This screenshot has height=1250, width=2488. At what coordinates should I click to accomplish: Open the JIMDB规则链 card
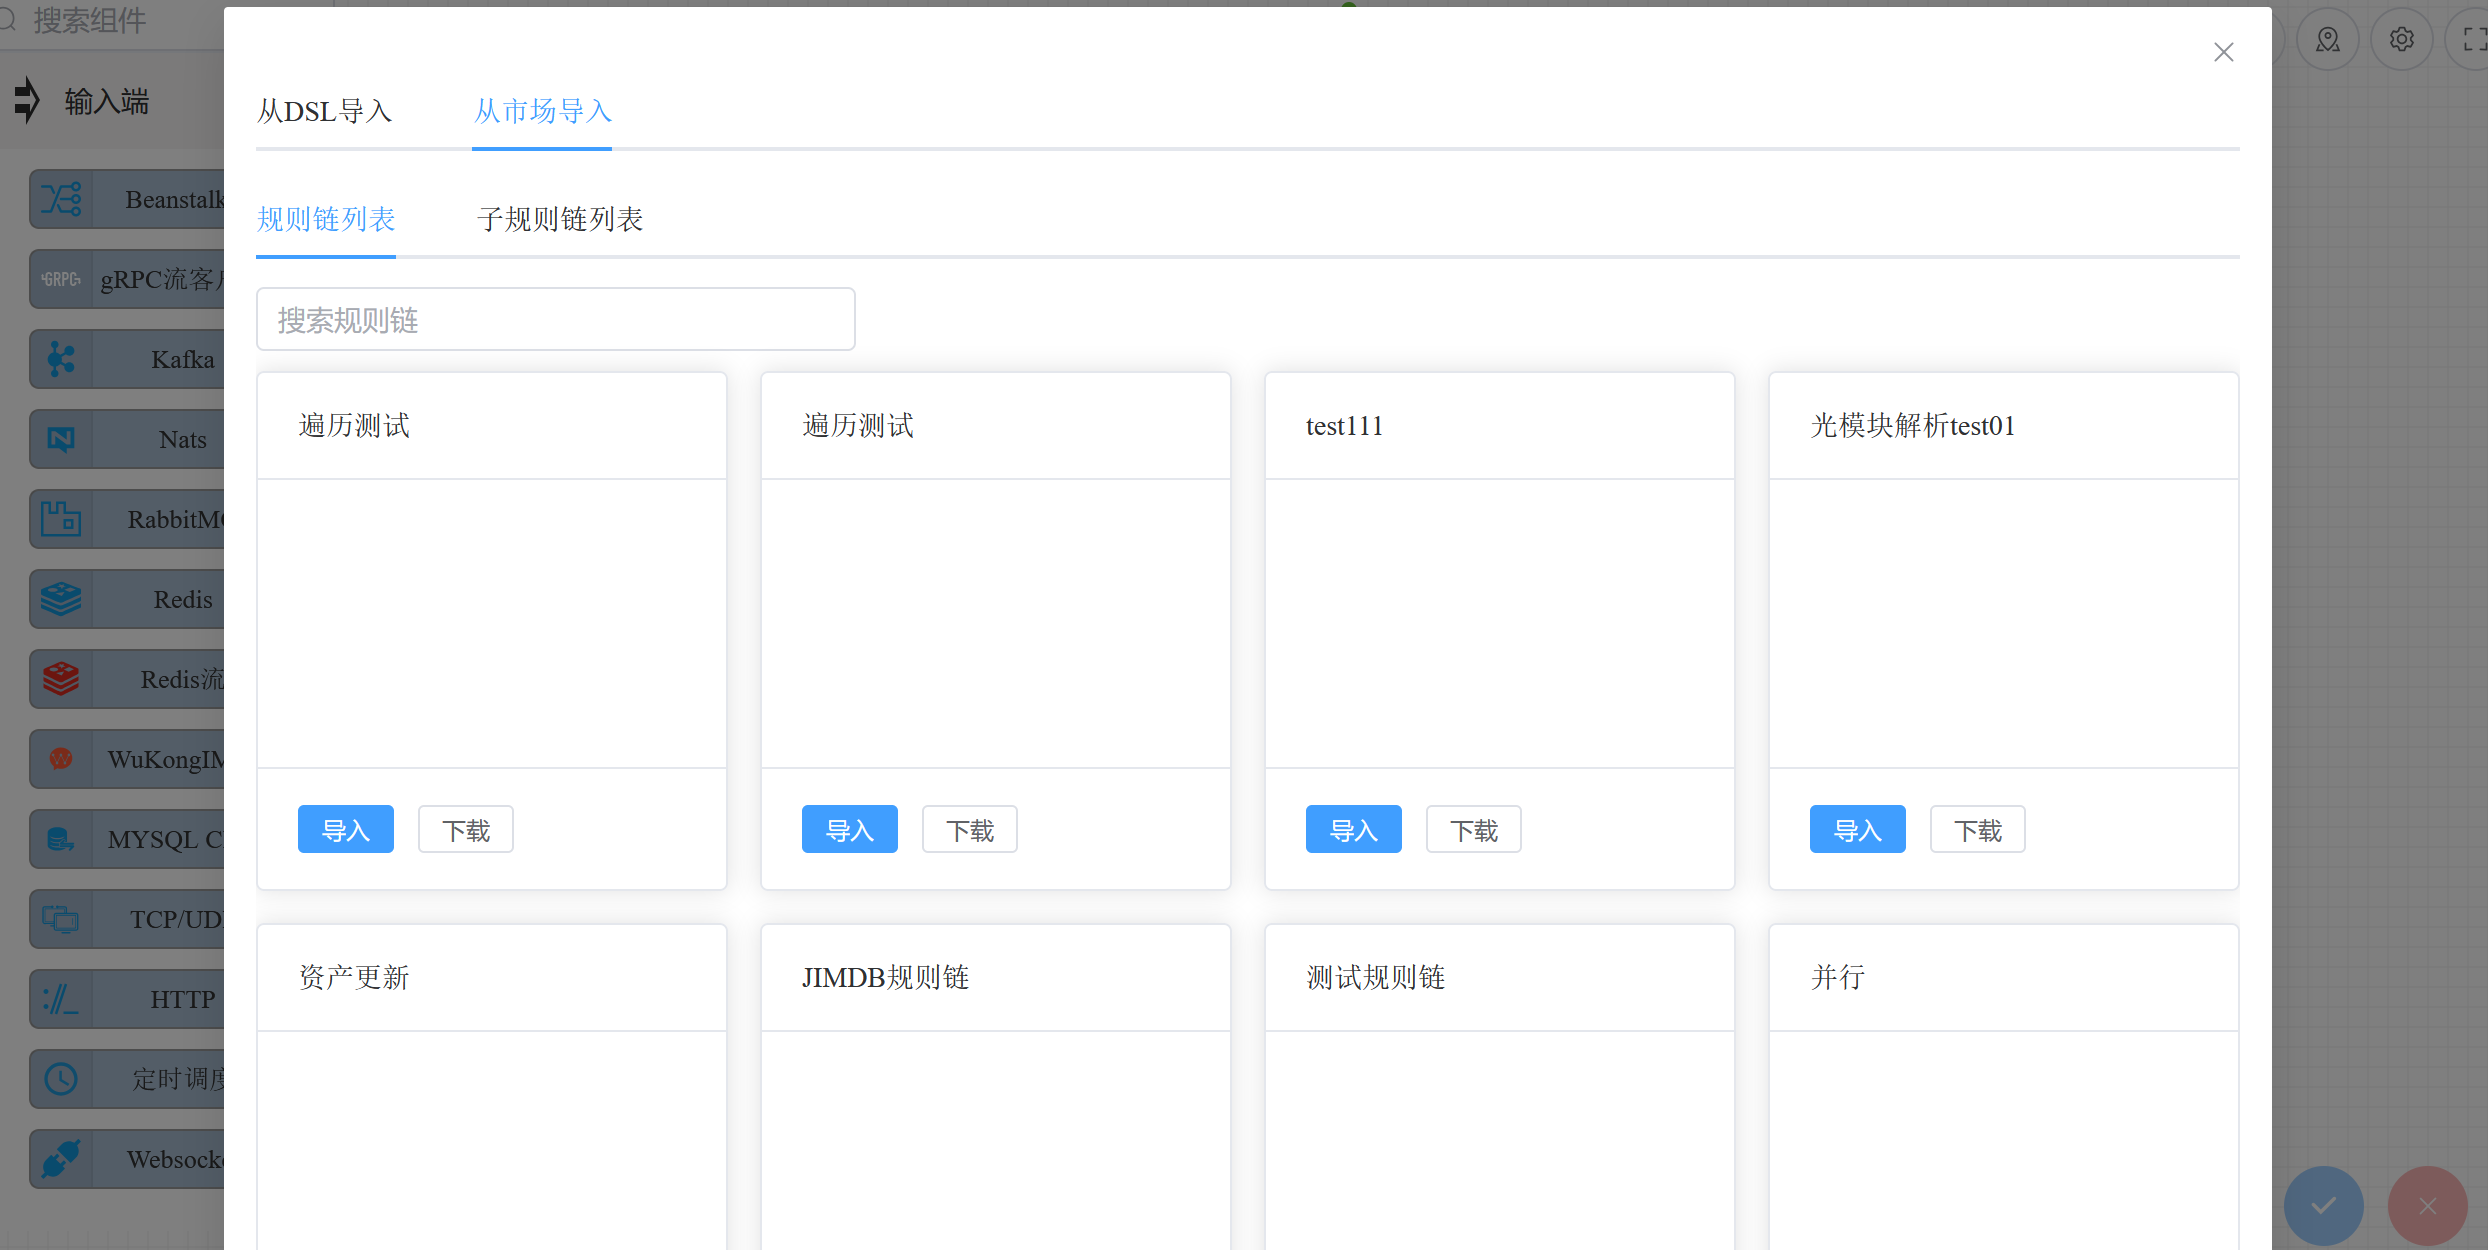pyautogui.click(x=885, y=977)
